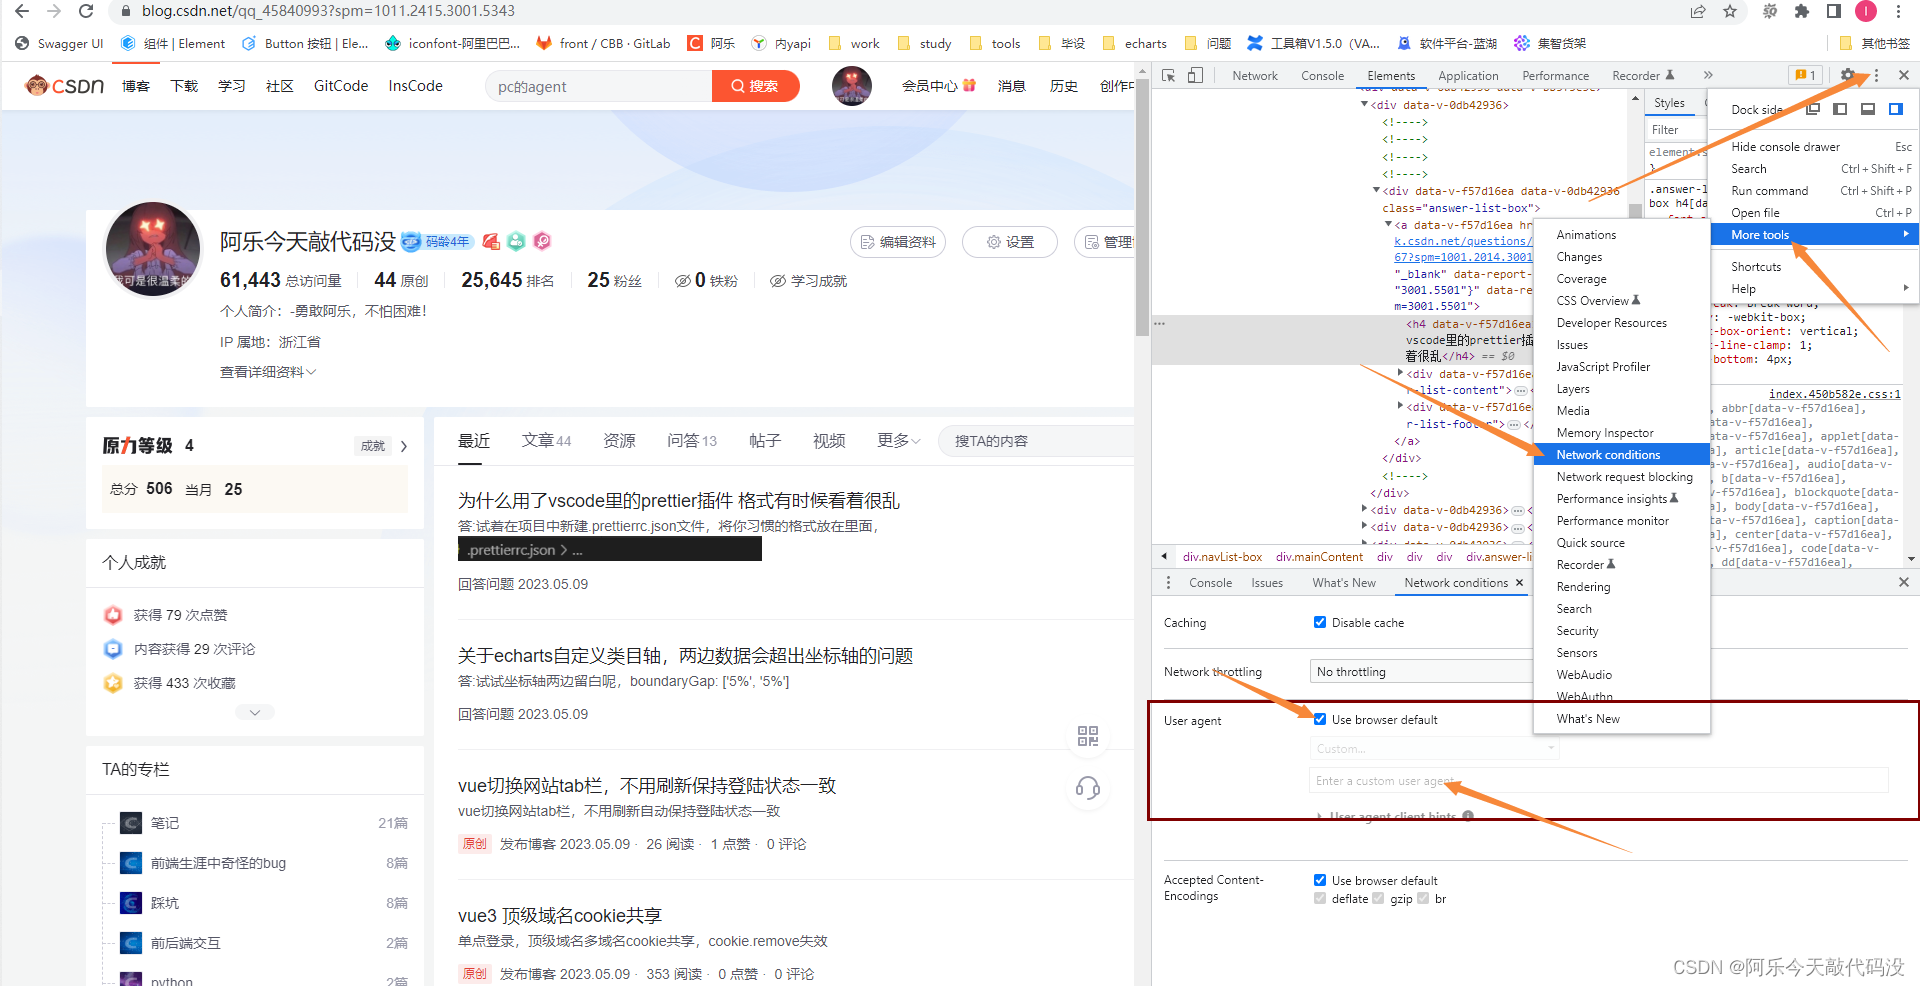Switch to the Network tab in DevTools

click(1255, 75)
